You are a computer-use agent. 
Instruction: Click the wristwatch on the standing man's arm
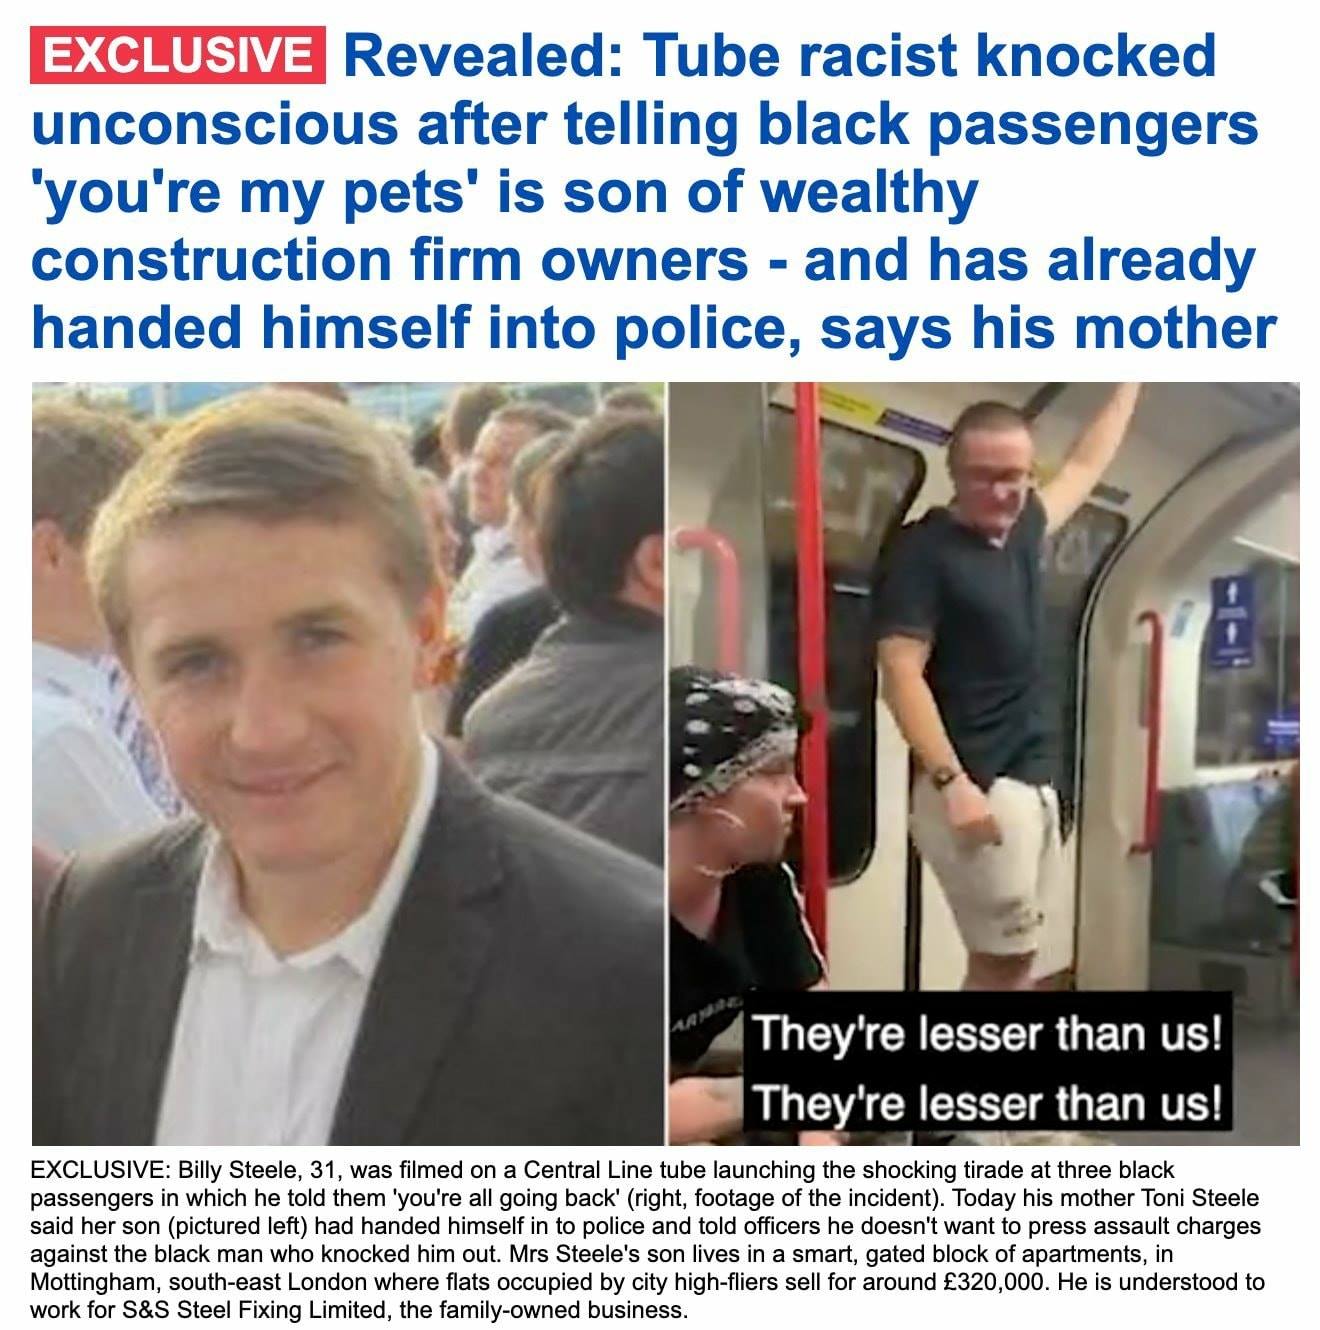[944, 775]
